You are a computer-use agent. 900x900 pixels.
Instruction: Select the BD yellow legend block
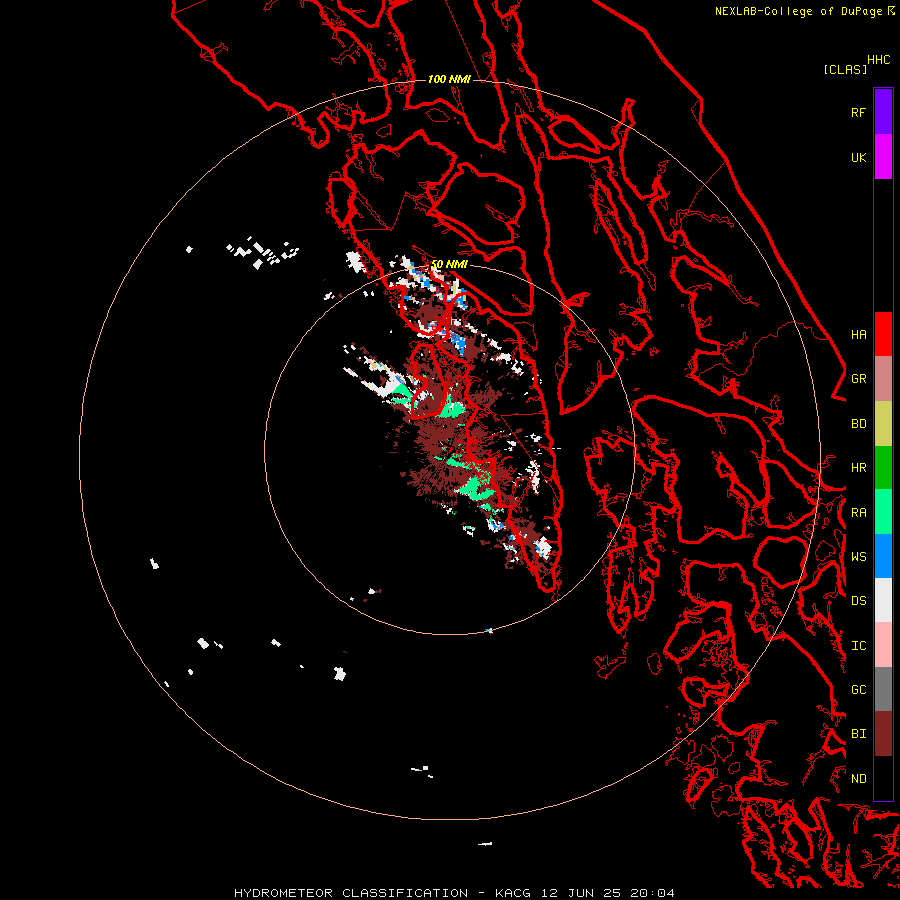[x=883, y=423]
